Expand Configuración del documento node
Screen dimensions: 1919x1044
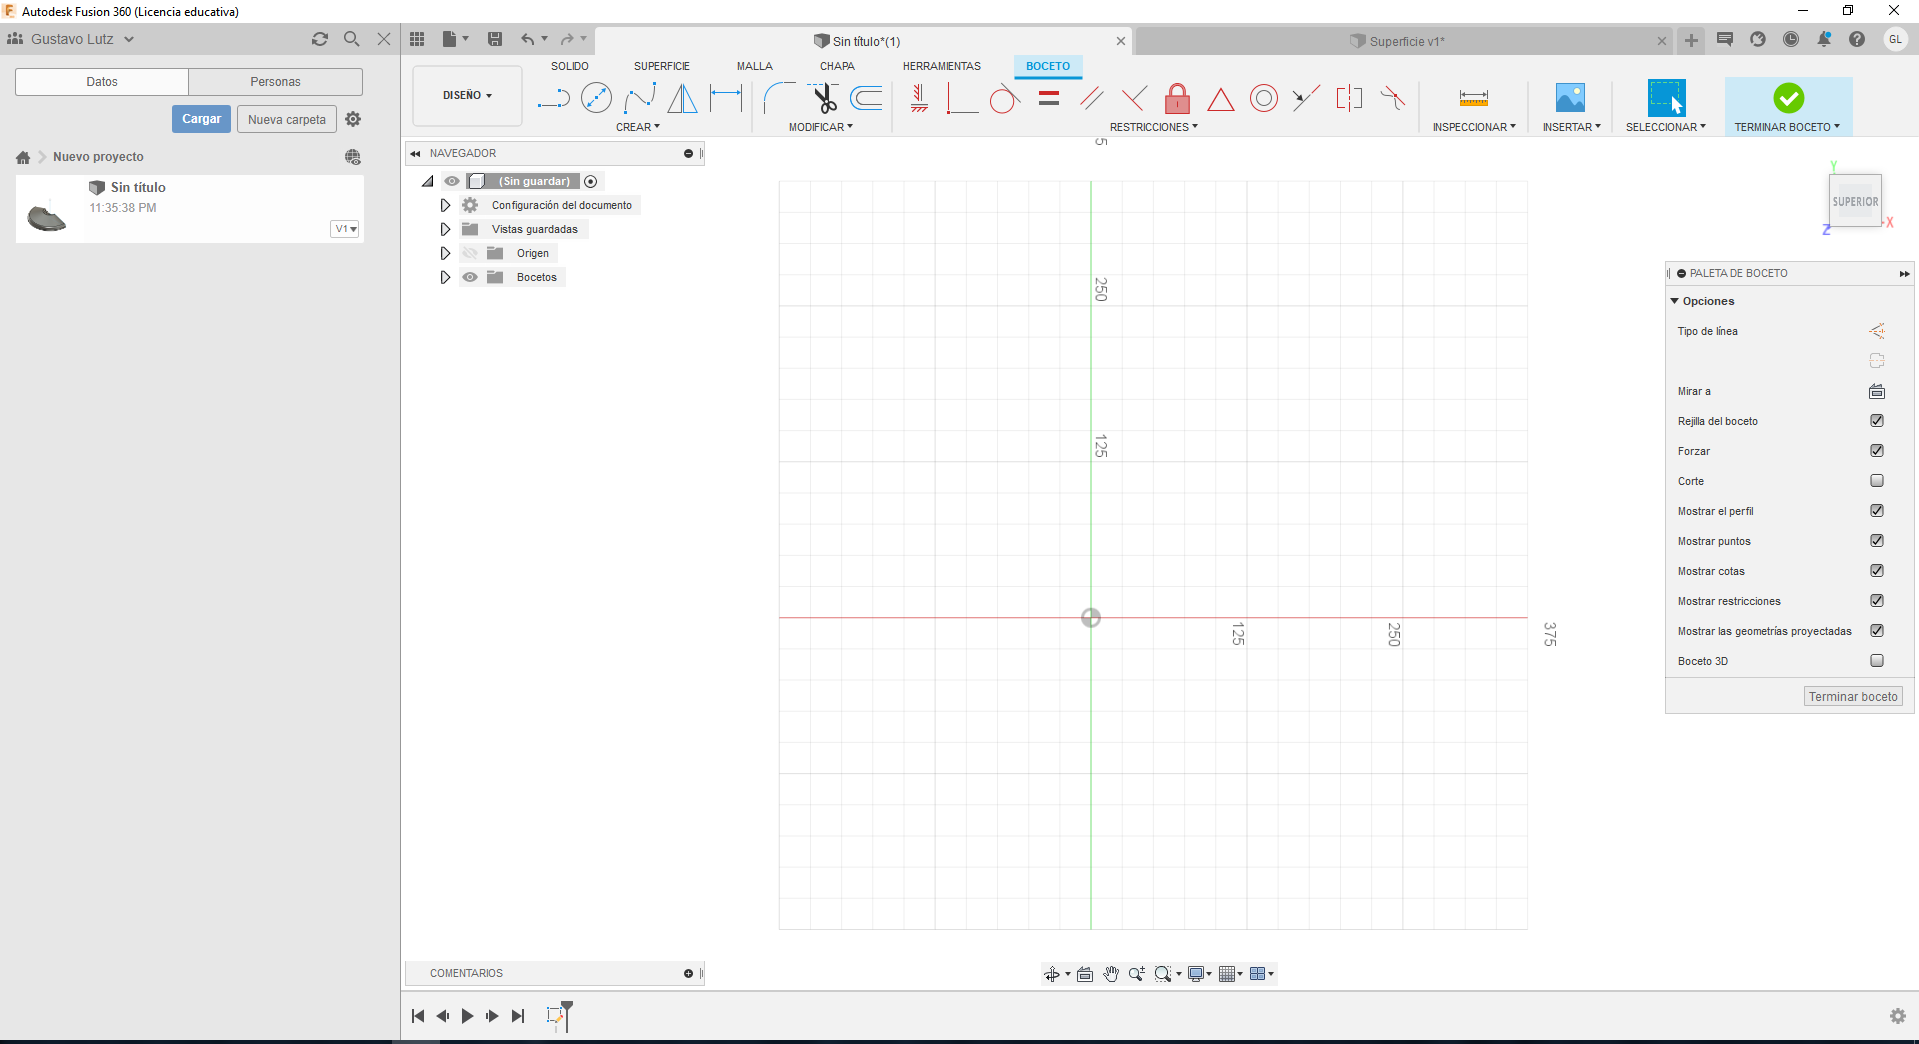[x=445, y=205]
